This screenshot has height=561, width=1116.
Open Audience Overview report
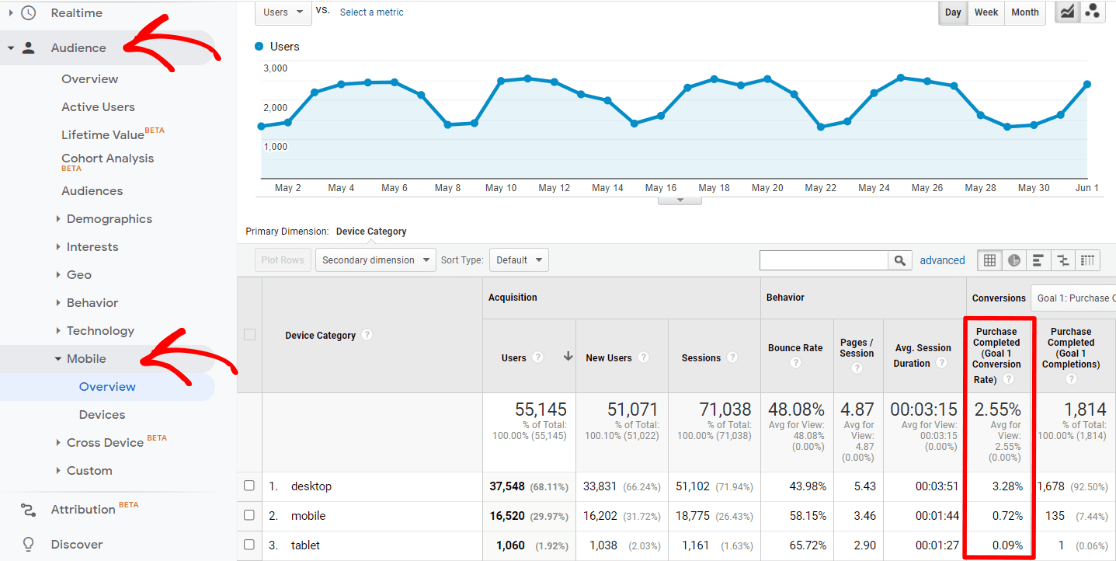90,79
